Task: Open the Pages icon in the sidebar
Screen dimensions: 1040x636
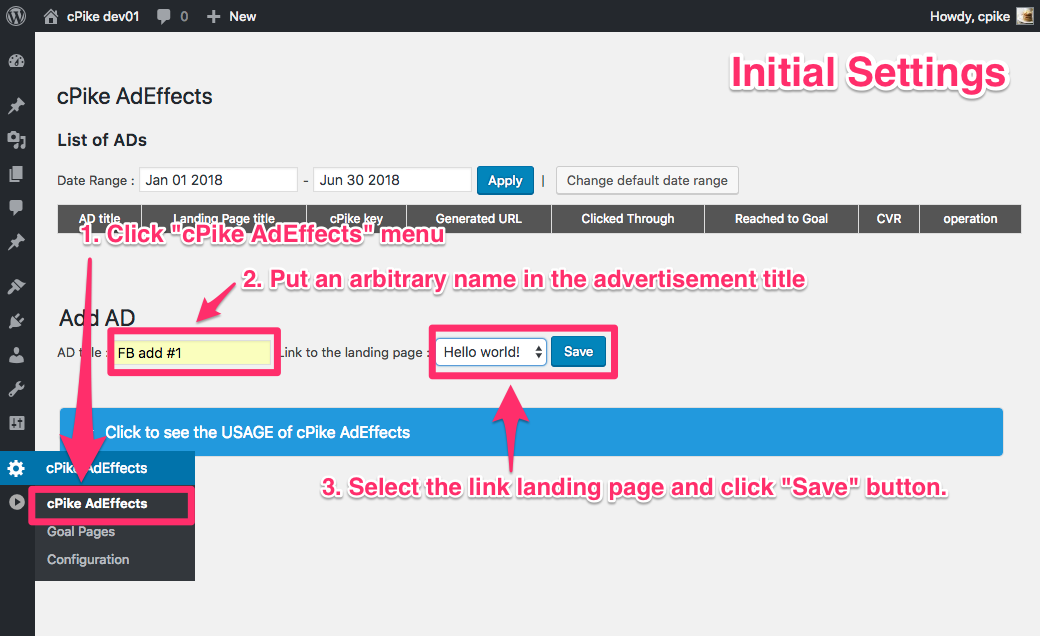Action: pyautogui.click(x=17, y=174)
